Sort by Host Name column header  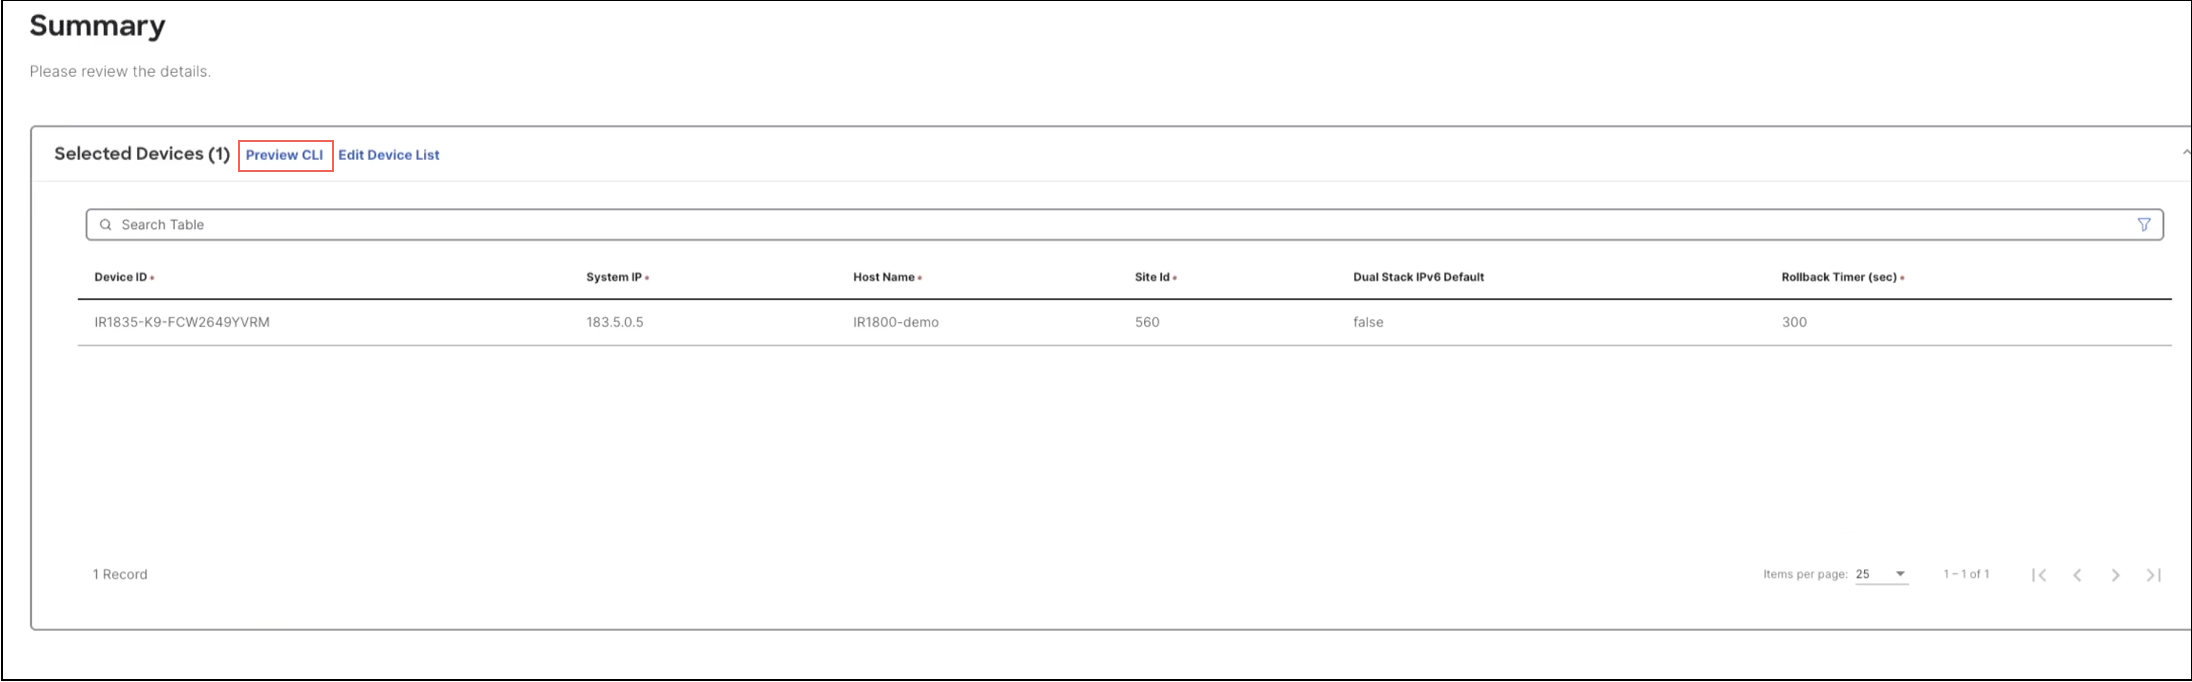[x=884, y=277]
